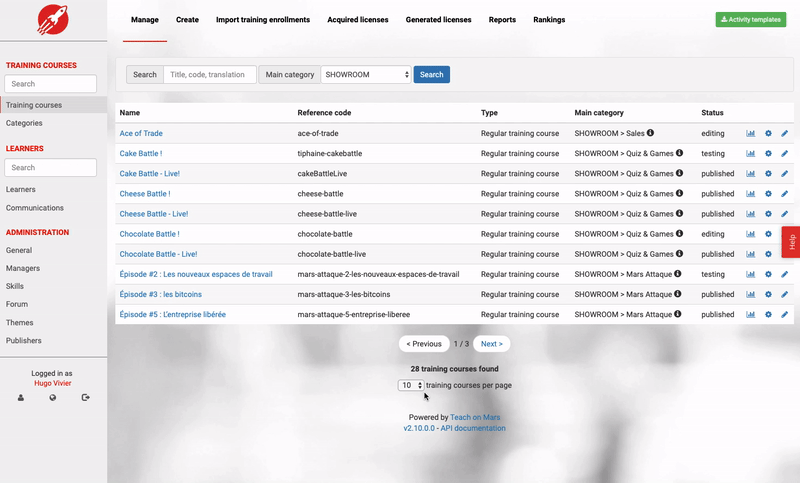Switch to the Create tab
This screenshot has width=800, height=483.
pos(187,20)
